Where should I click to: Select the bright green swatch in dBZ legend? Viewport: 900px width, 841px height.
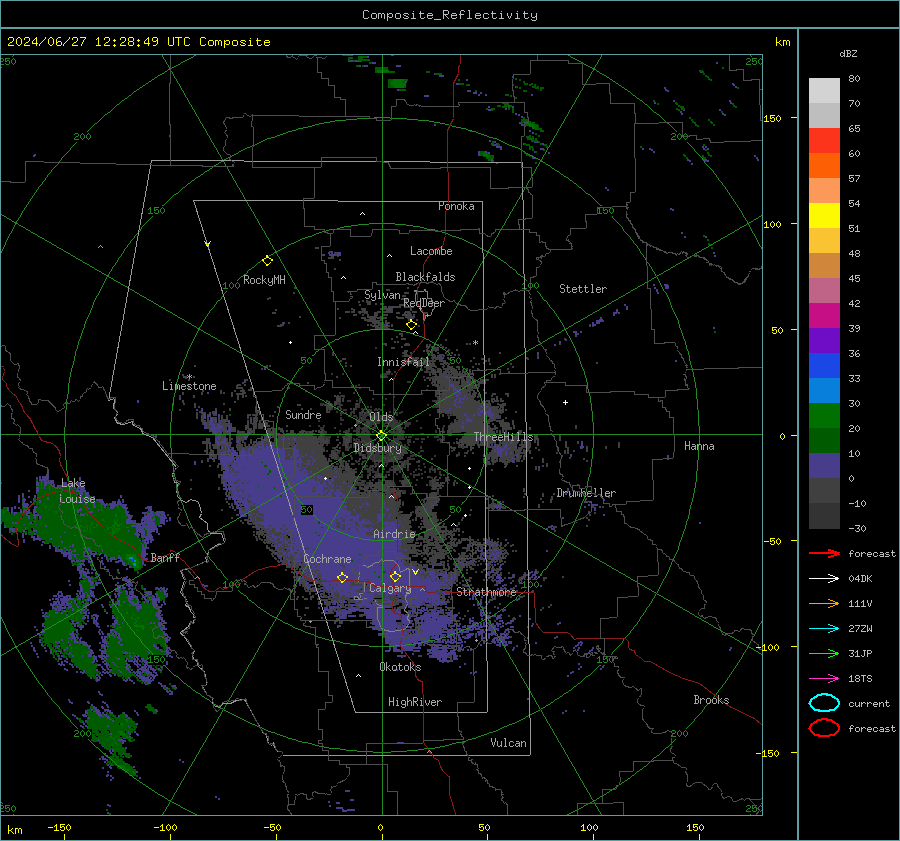tap(824, 415)
